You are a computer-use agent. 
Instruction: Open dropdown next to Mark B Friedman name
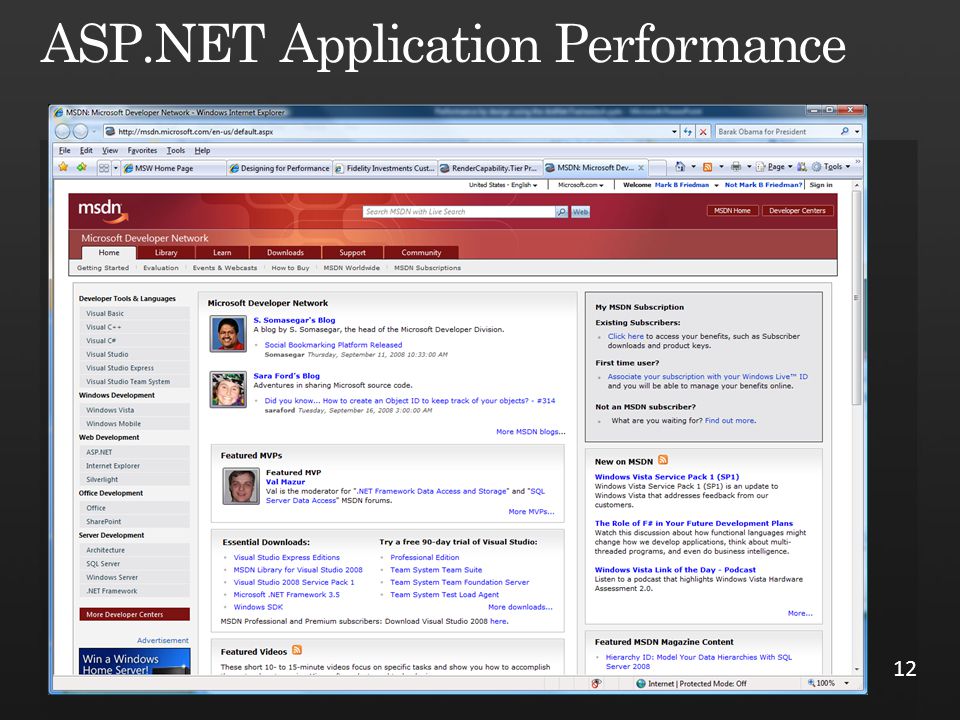716,185
